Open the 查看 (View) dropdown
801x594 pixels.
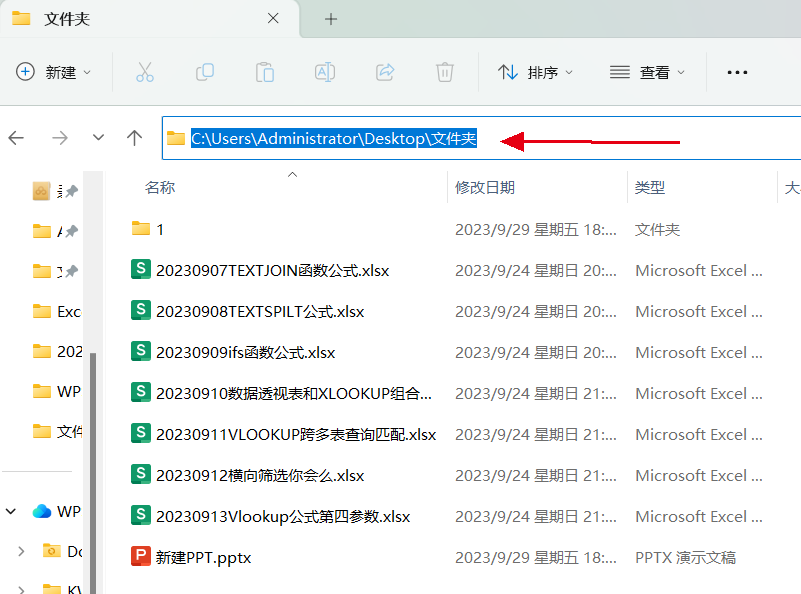647,72
